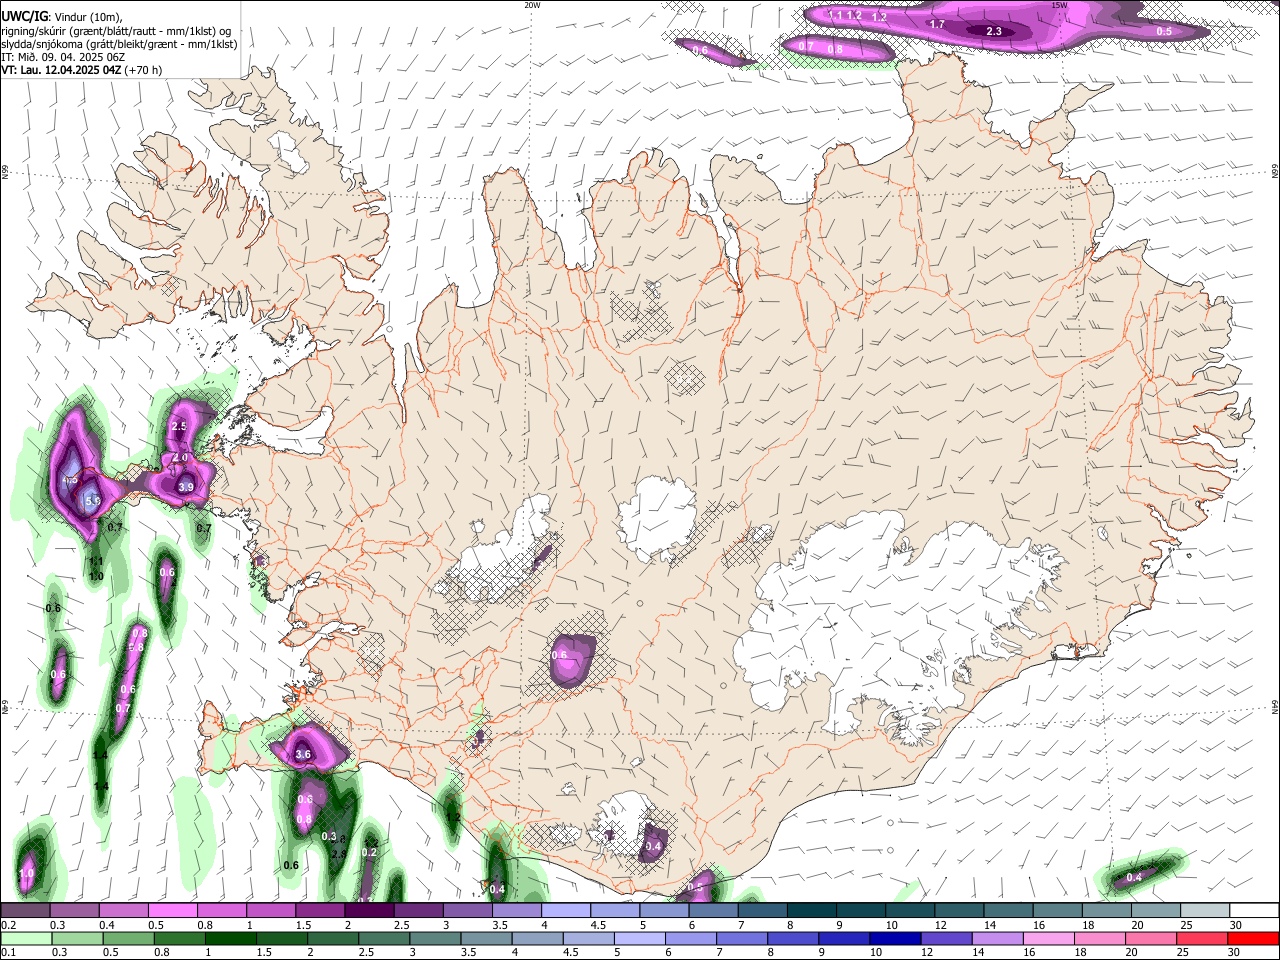Click the 'Vindur (10m)' header label
Screen dimensions: 1280x960
click(x=90, y=17)
